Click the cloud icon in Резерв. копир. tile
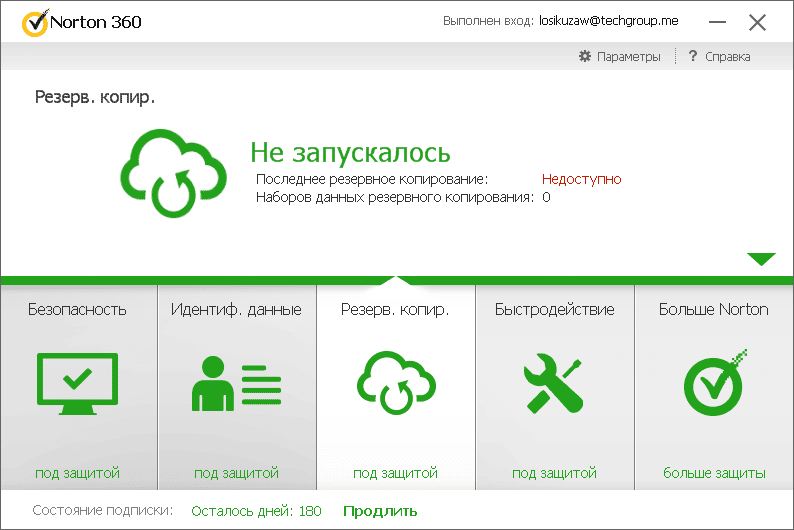Viewport: 794px width, 530px height. click(396, 383)
